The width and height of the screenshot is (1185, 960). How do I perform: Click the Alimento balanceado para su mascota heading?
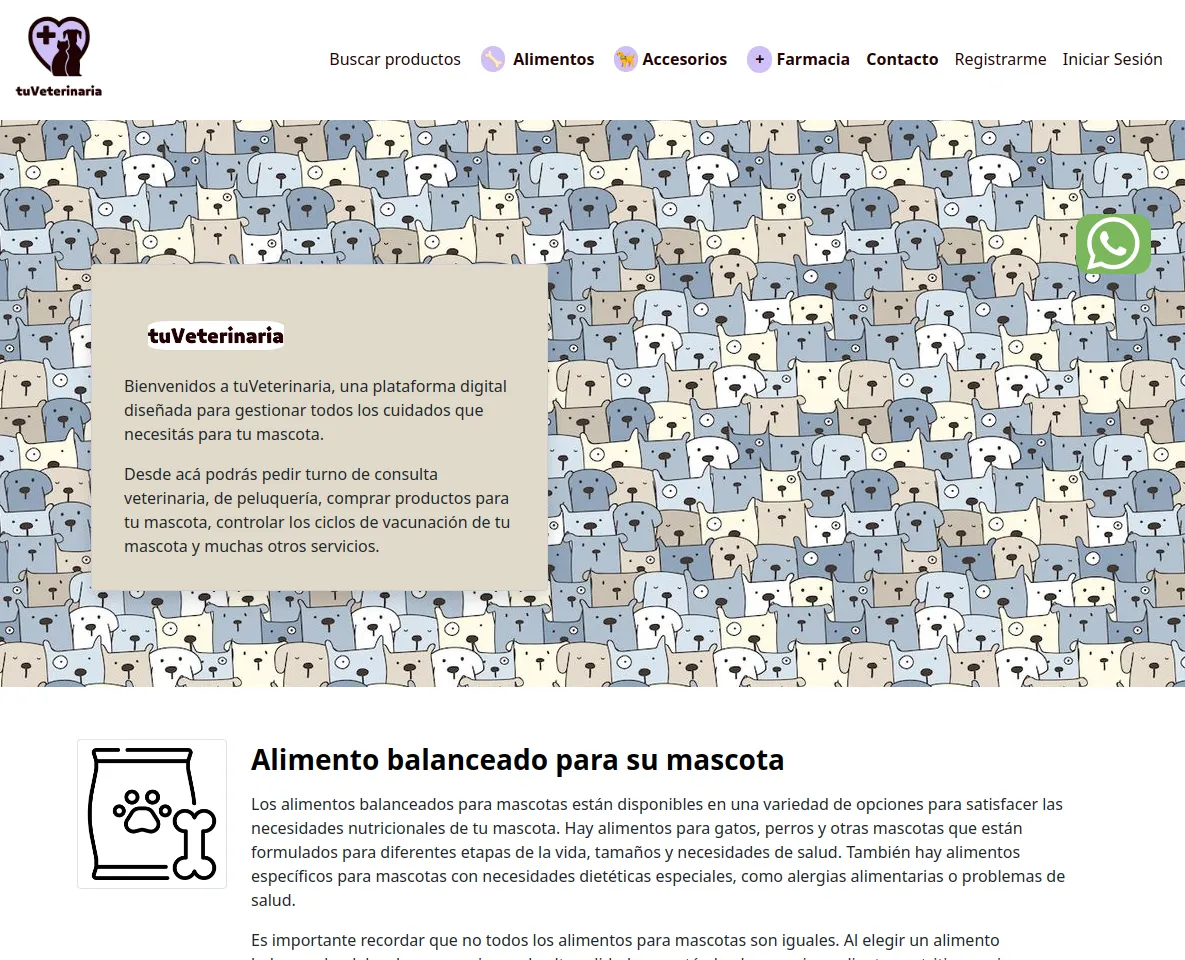[519, 759]
